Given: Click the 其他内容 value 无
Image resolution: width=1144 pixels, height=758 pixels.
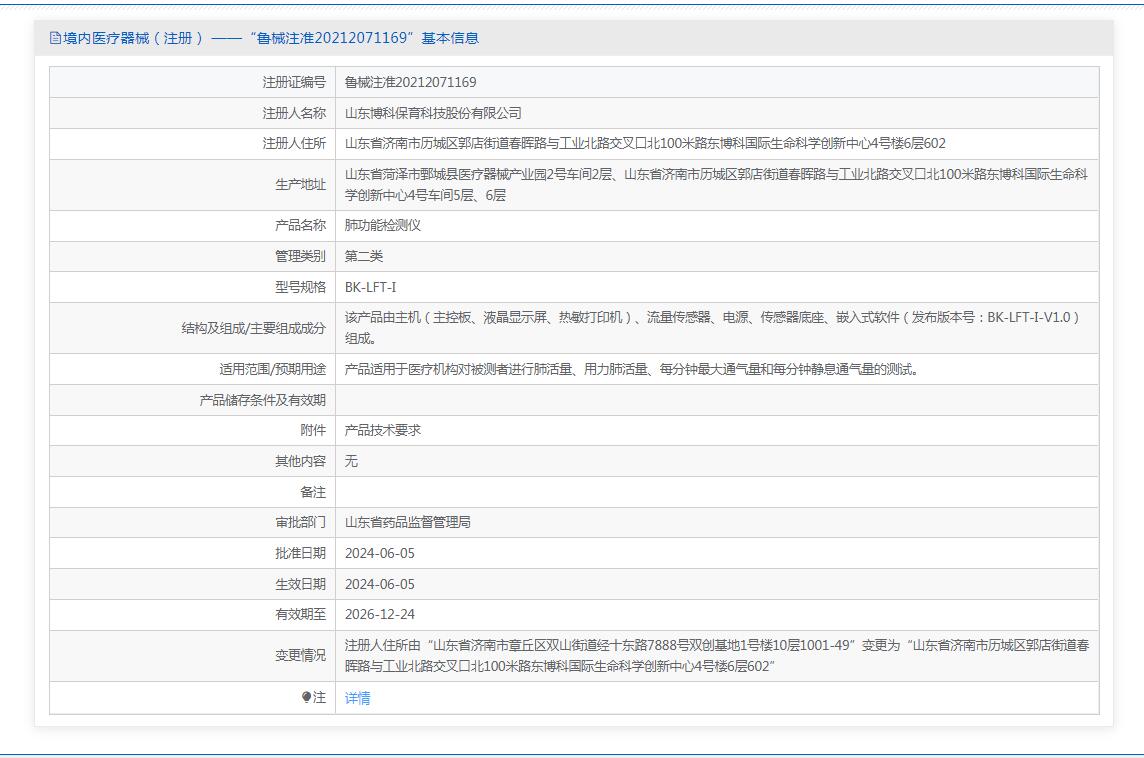Looking at the screenshot, I should pyautogui.click(x=351, y=461).
